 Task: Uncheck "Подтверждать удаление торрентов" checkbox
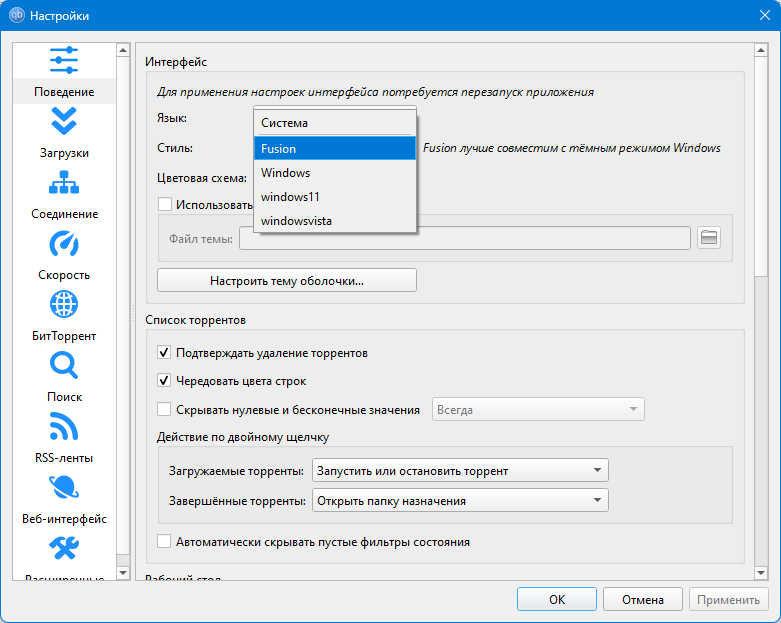tap(165, 353)
